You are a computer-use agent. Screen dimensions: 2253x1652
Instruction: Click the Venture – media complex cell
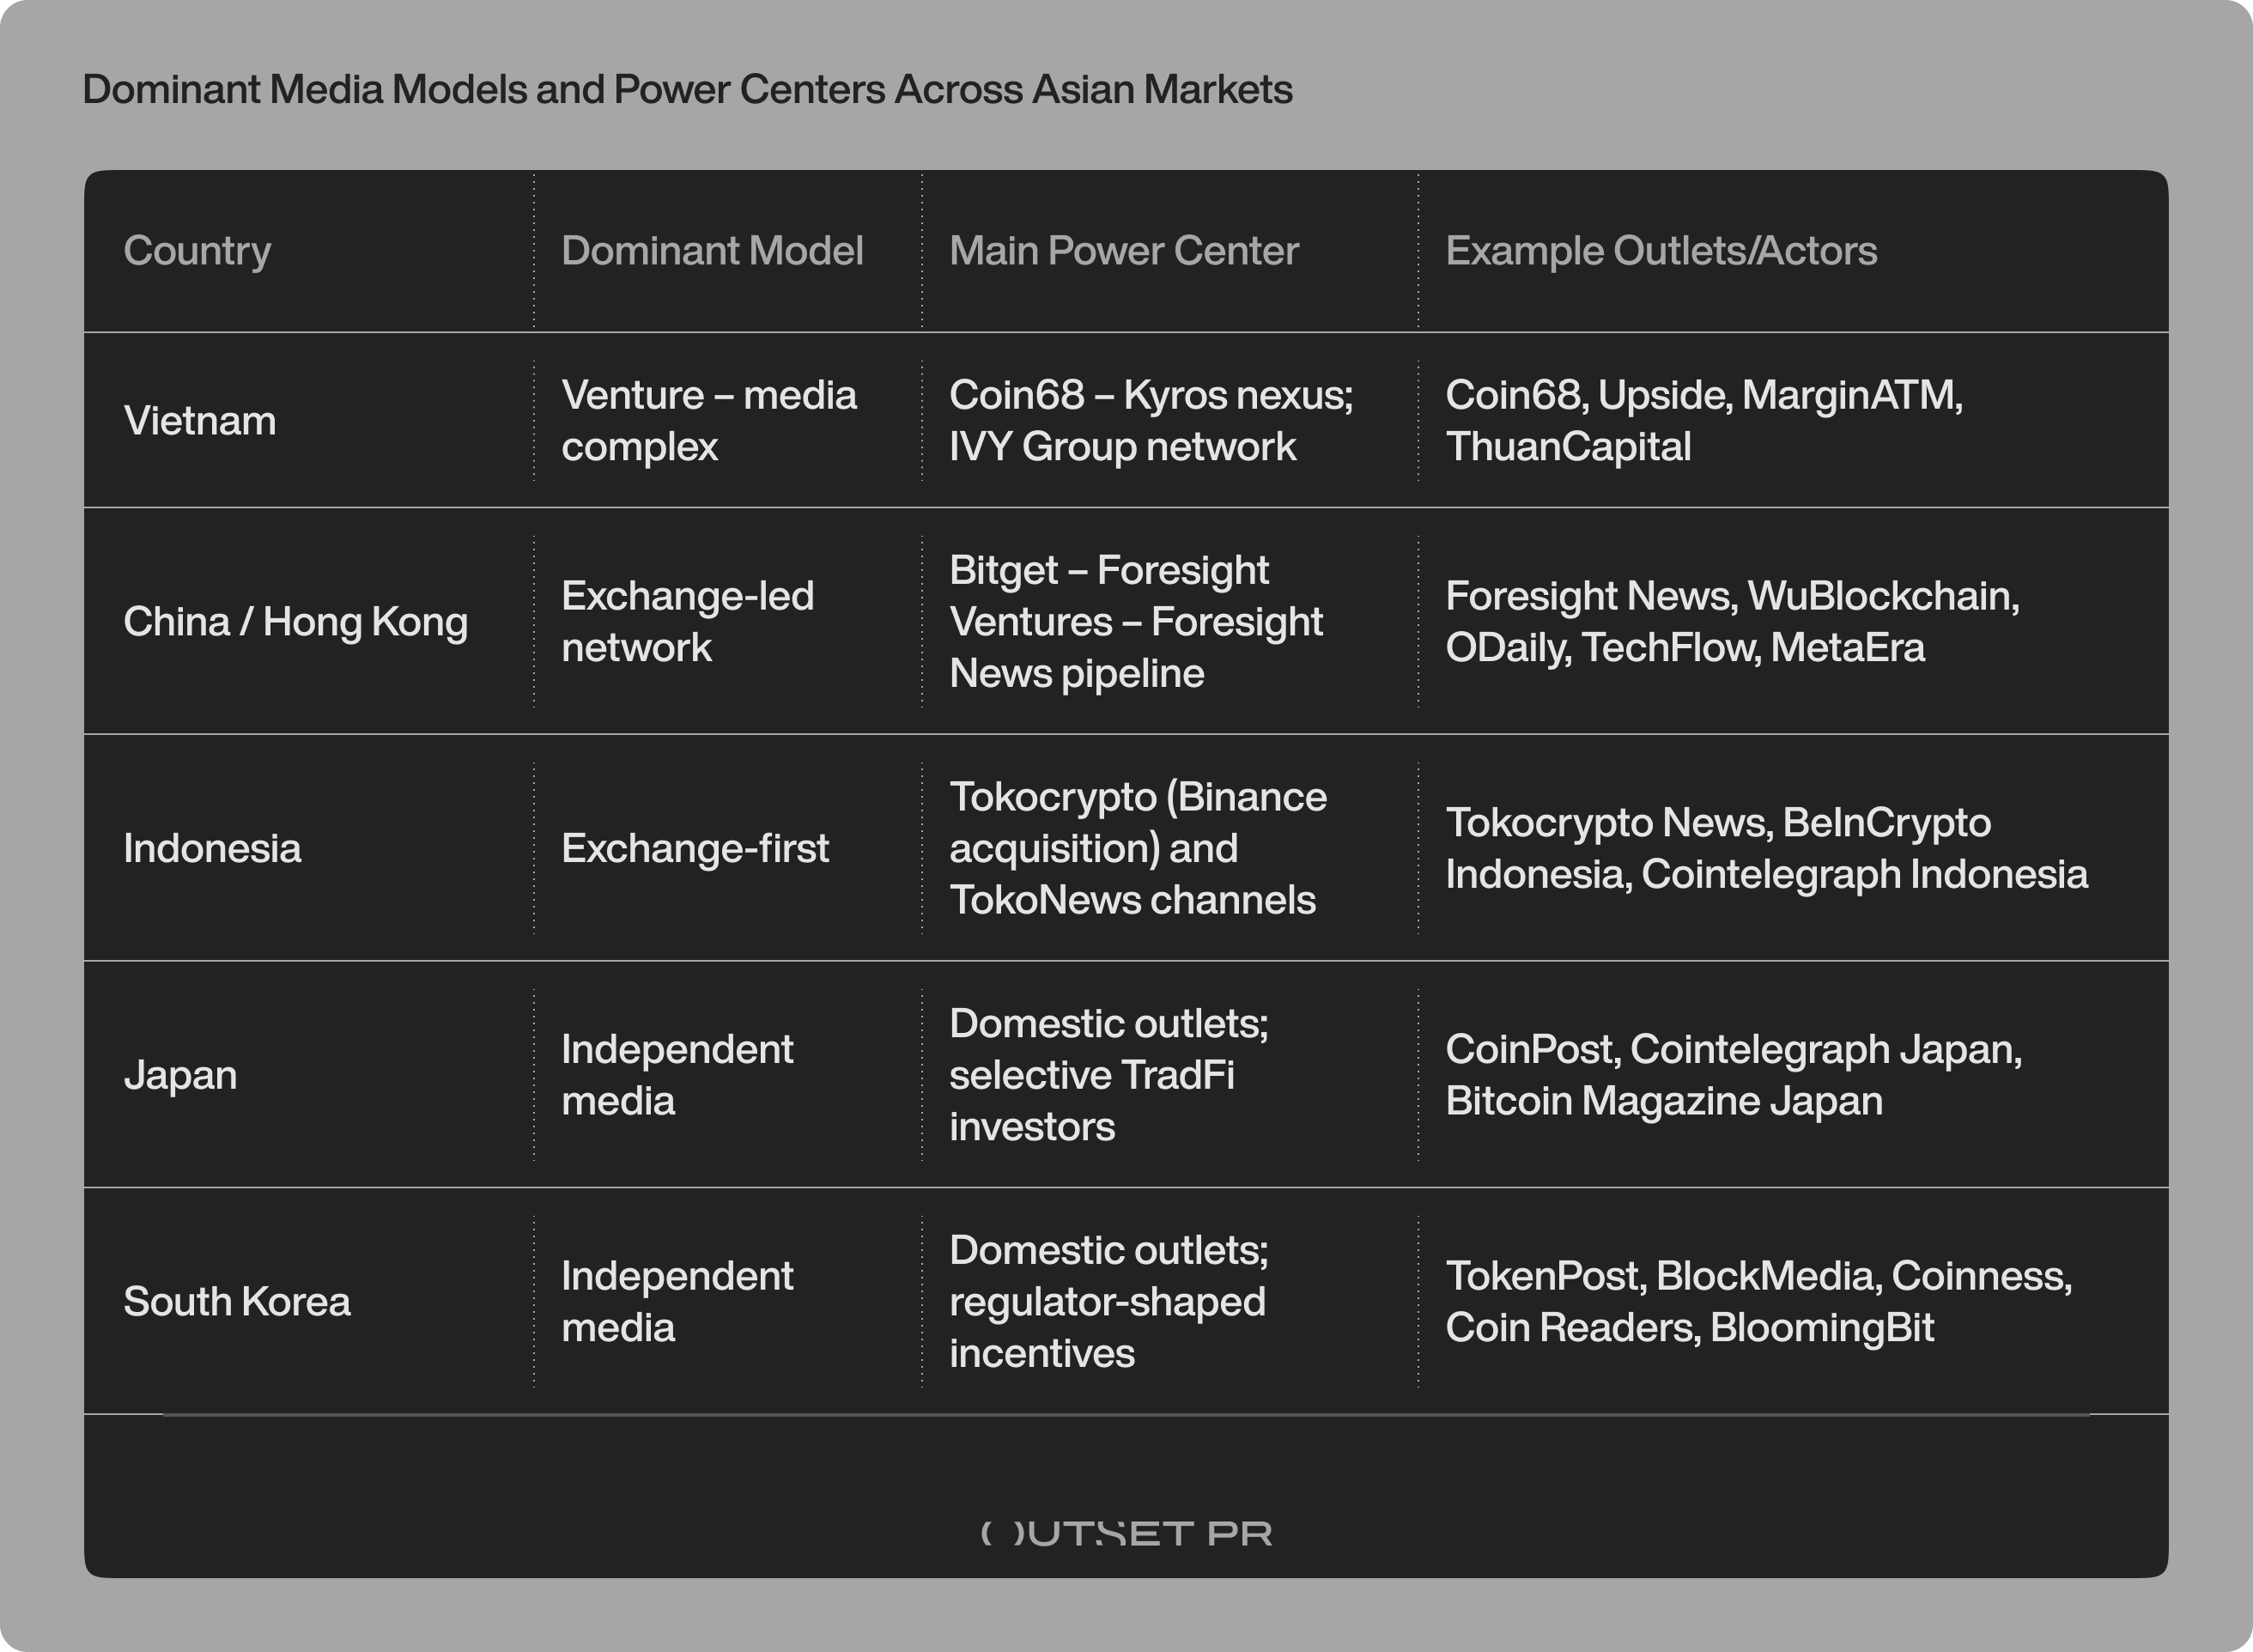click(x=710, y=420)
